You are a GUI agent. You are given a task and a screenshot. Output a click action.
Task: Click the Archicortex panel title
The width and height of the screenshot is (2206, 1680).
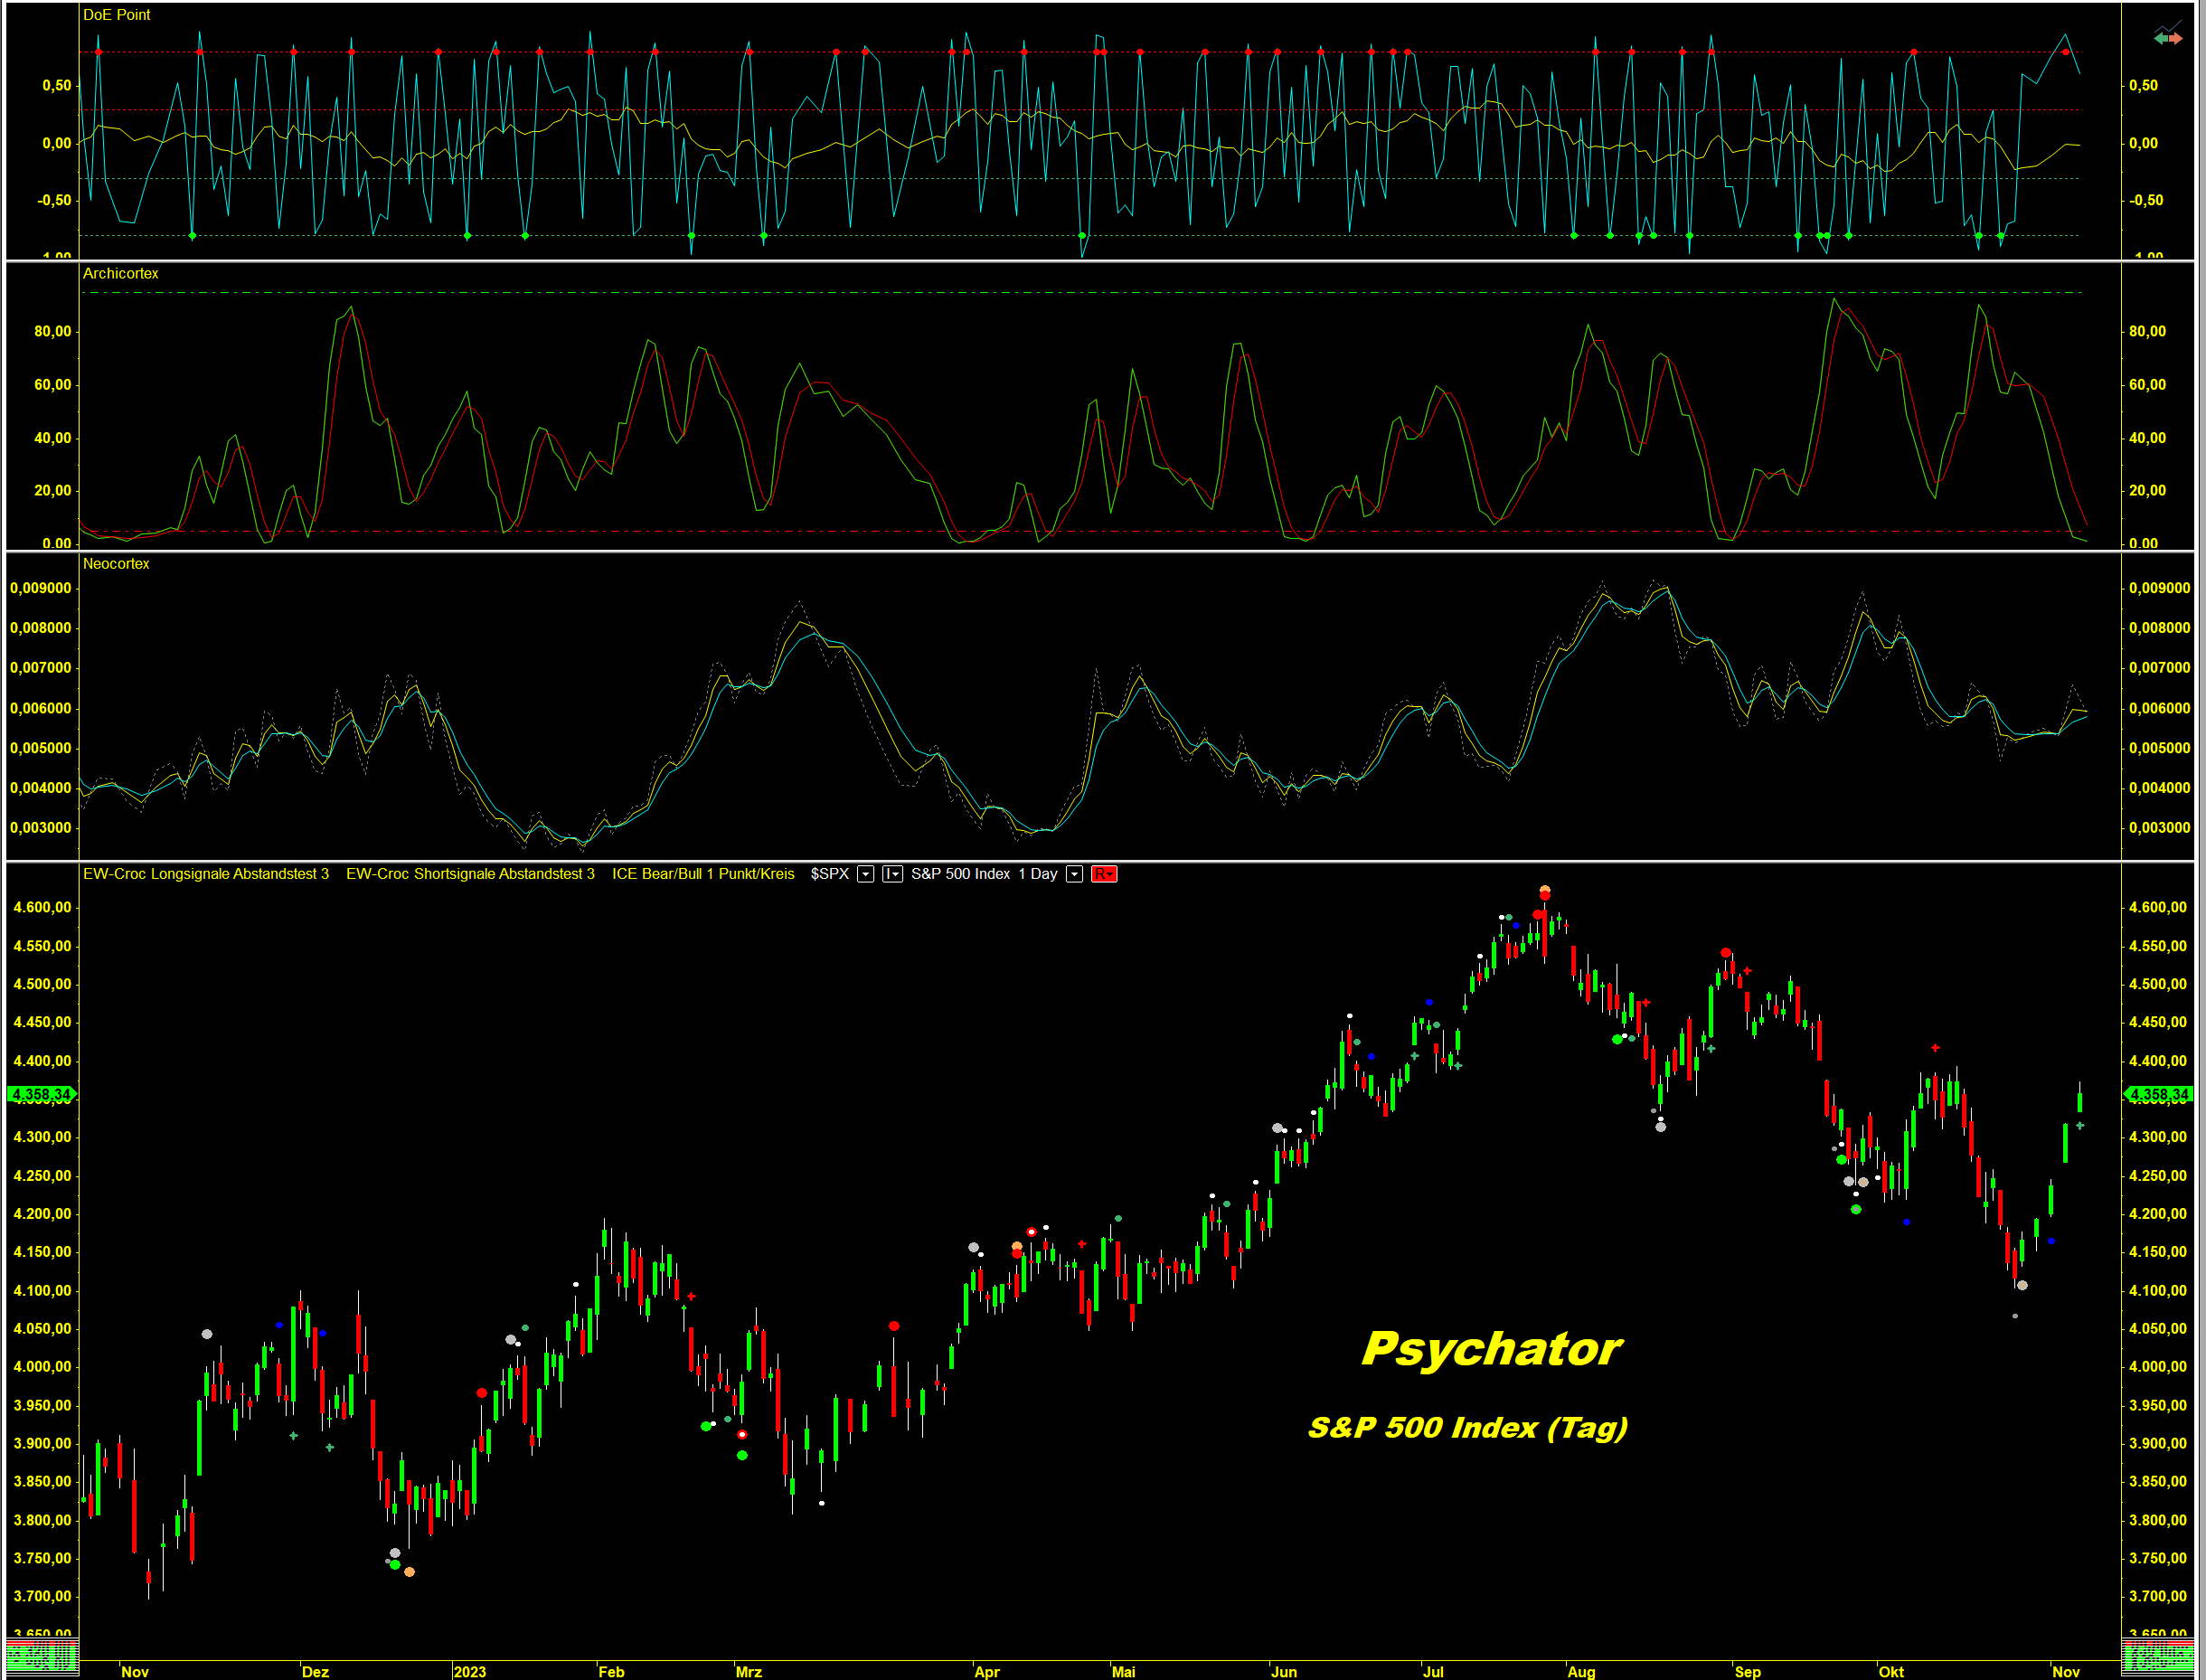coord(120,273)
